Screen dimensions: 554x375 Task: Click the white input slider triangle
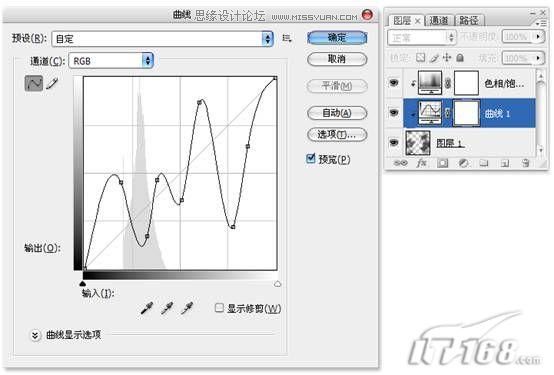tap(277, 283)
